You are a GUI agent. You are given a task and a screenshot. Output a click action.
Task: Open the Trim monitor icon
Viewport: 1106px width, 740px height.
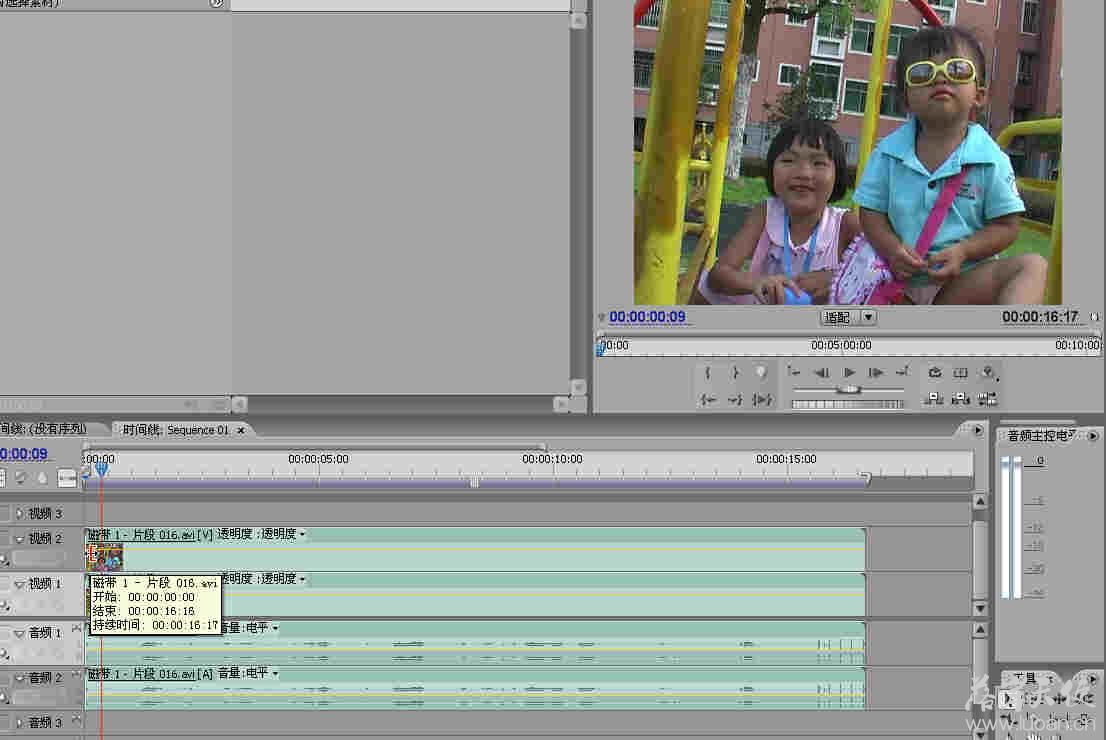(x=988, y=400)
